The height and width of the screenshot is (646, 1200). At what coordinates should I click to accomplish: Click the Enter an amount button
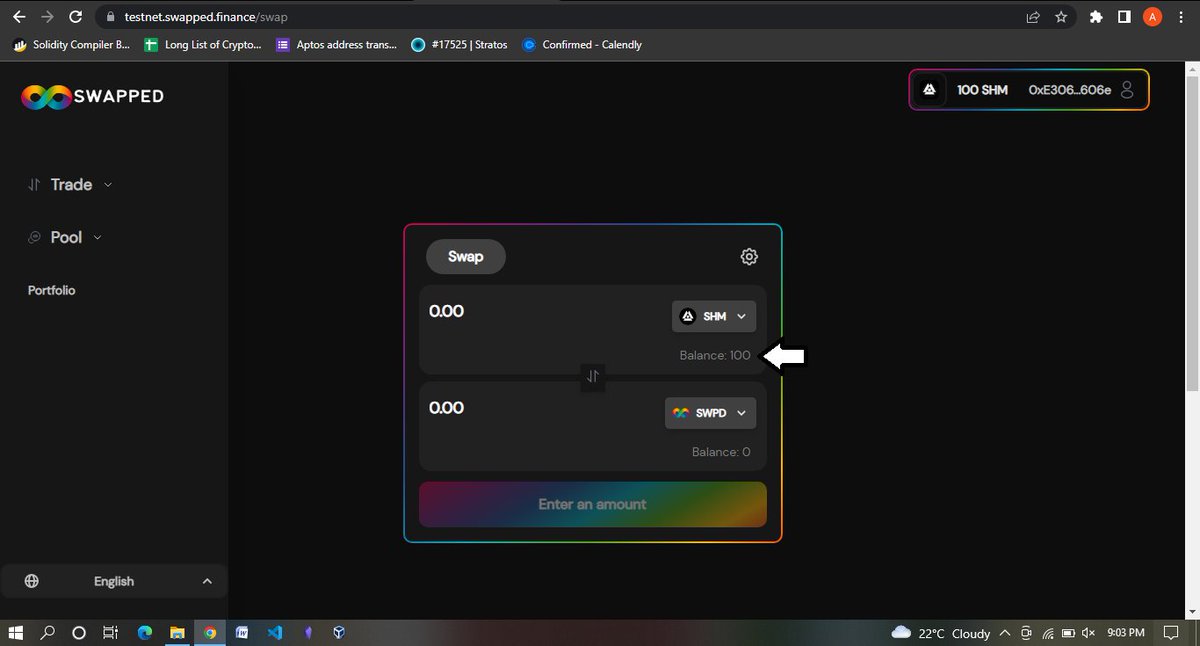click(593, 504)
